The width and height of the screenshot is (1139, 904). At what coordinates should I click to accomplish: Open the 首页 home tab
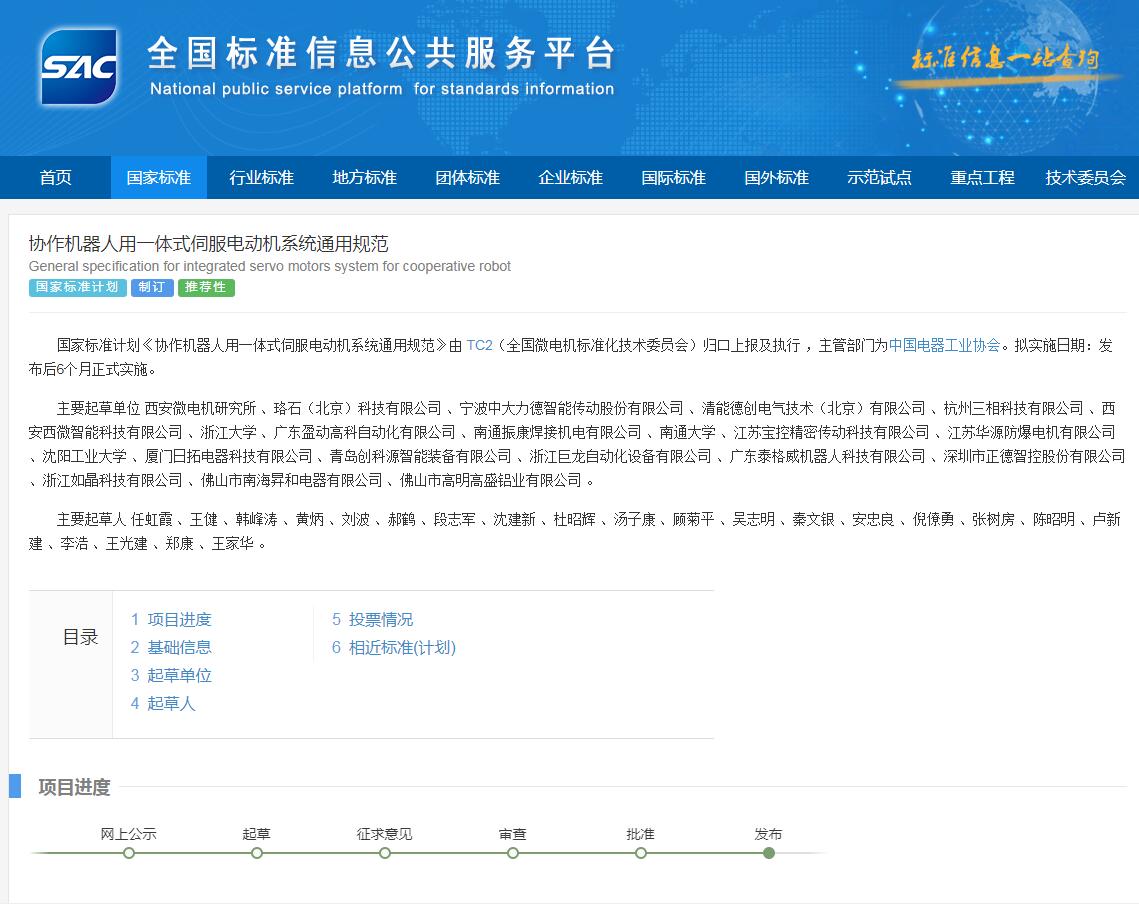click(56, 178)
